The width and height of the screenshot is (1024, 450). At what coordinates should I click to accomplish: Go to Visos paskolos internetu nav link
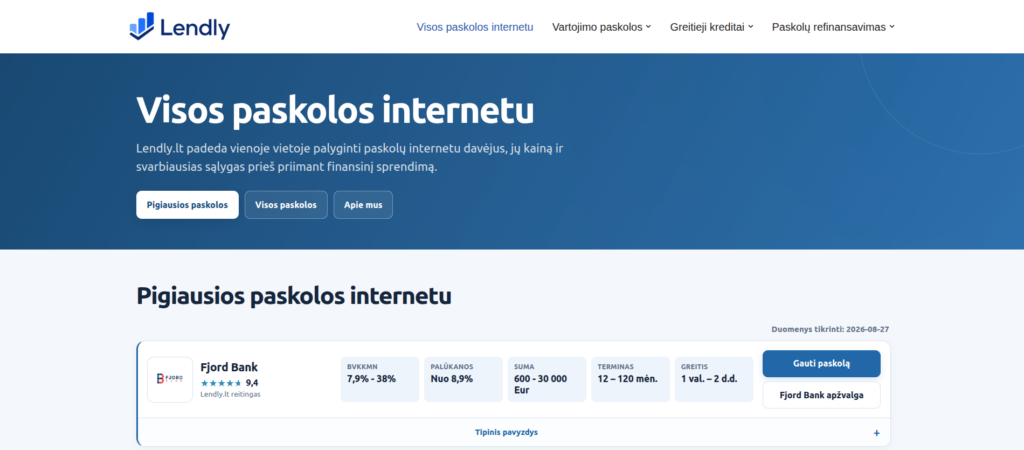tap(475, 27)
